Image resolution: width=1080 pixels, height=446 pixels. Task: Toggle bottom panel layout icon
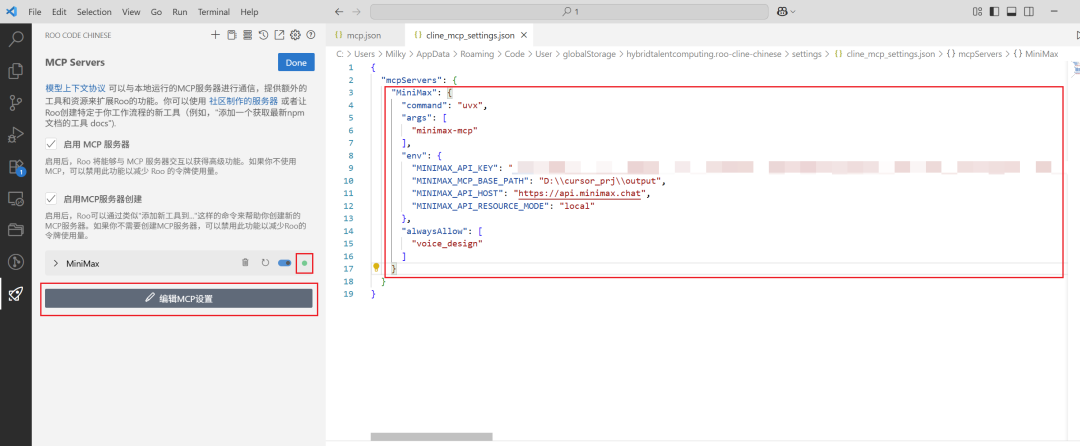1012,12
